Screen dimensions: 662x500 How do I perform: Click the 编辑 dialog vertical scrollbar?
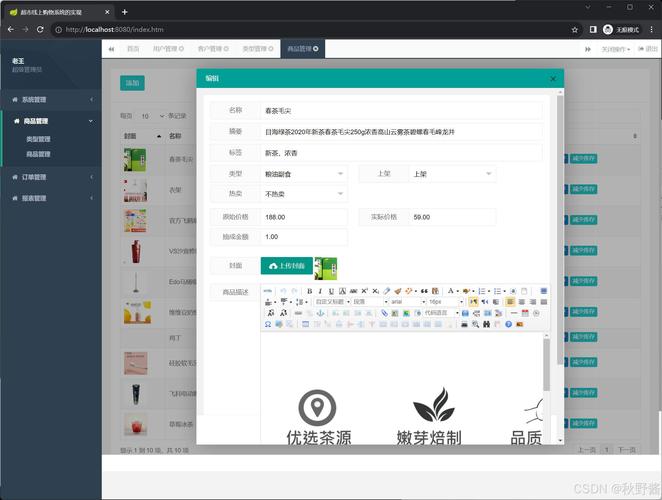click(560, 230)
